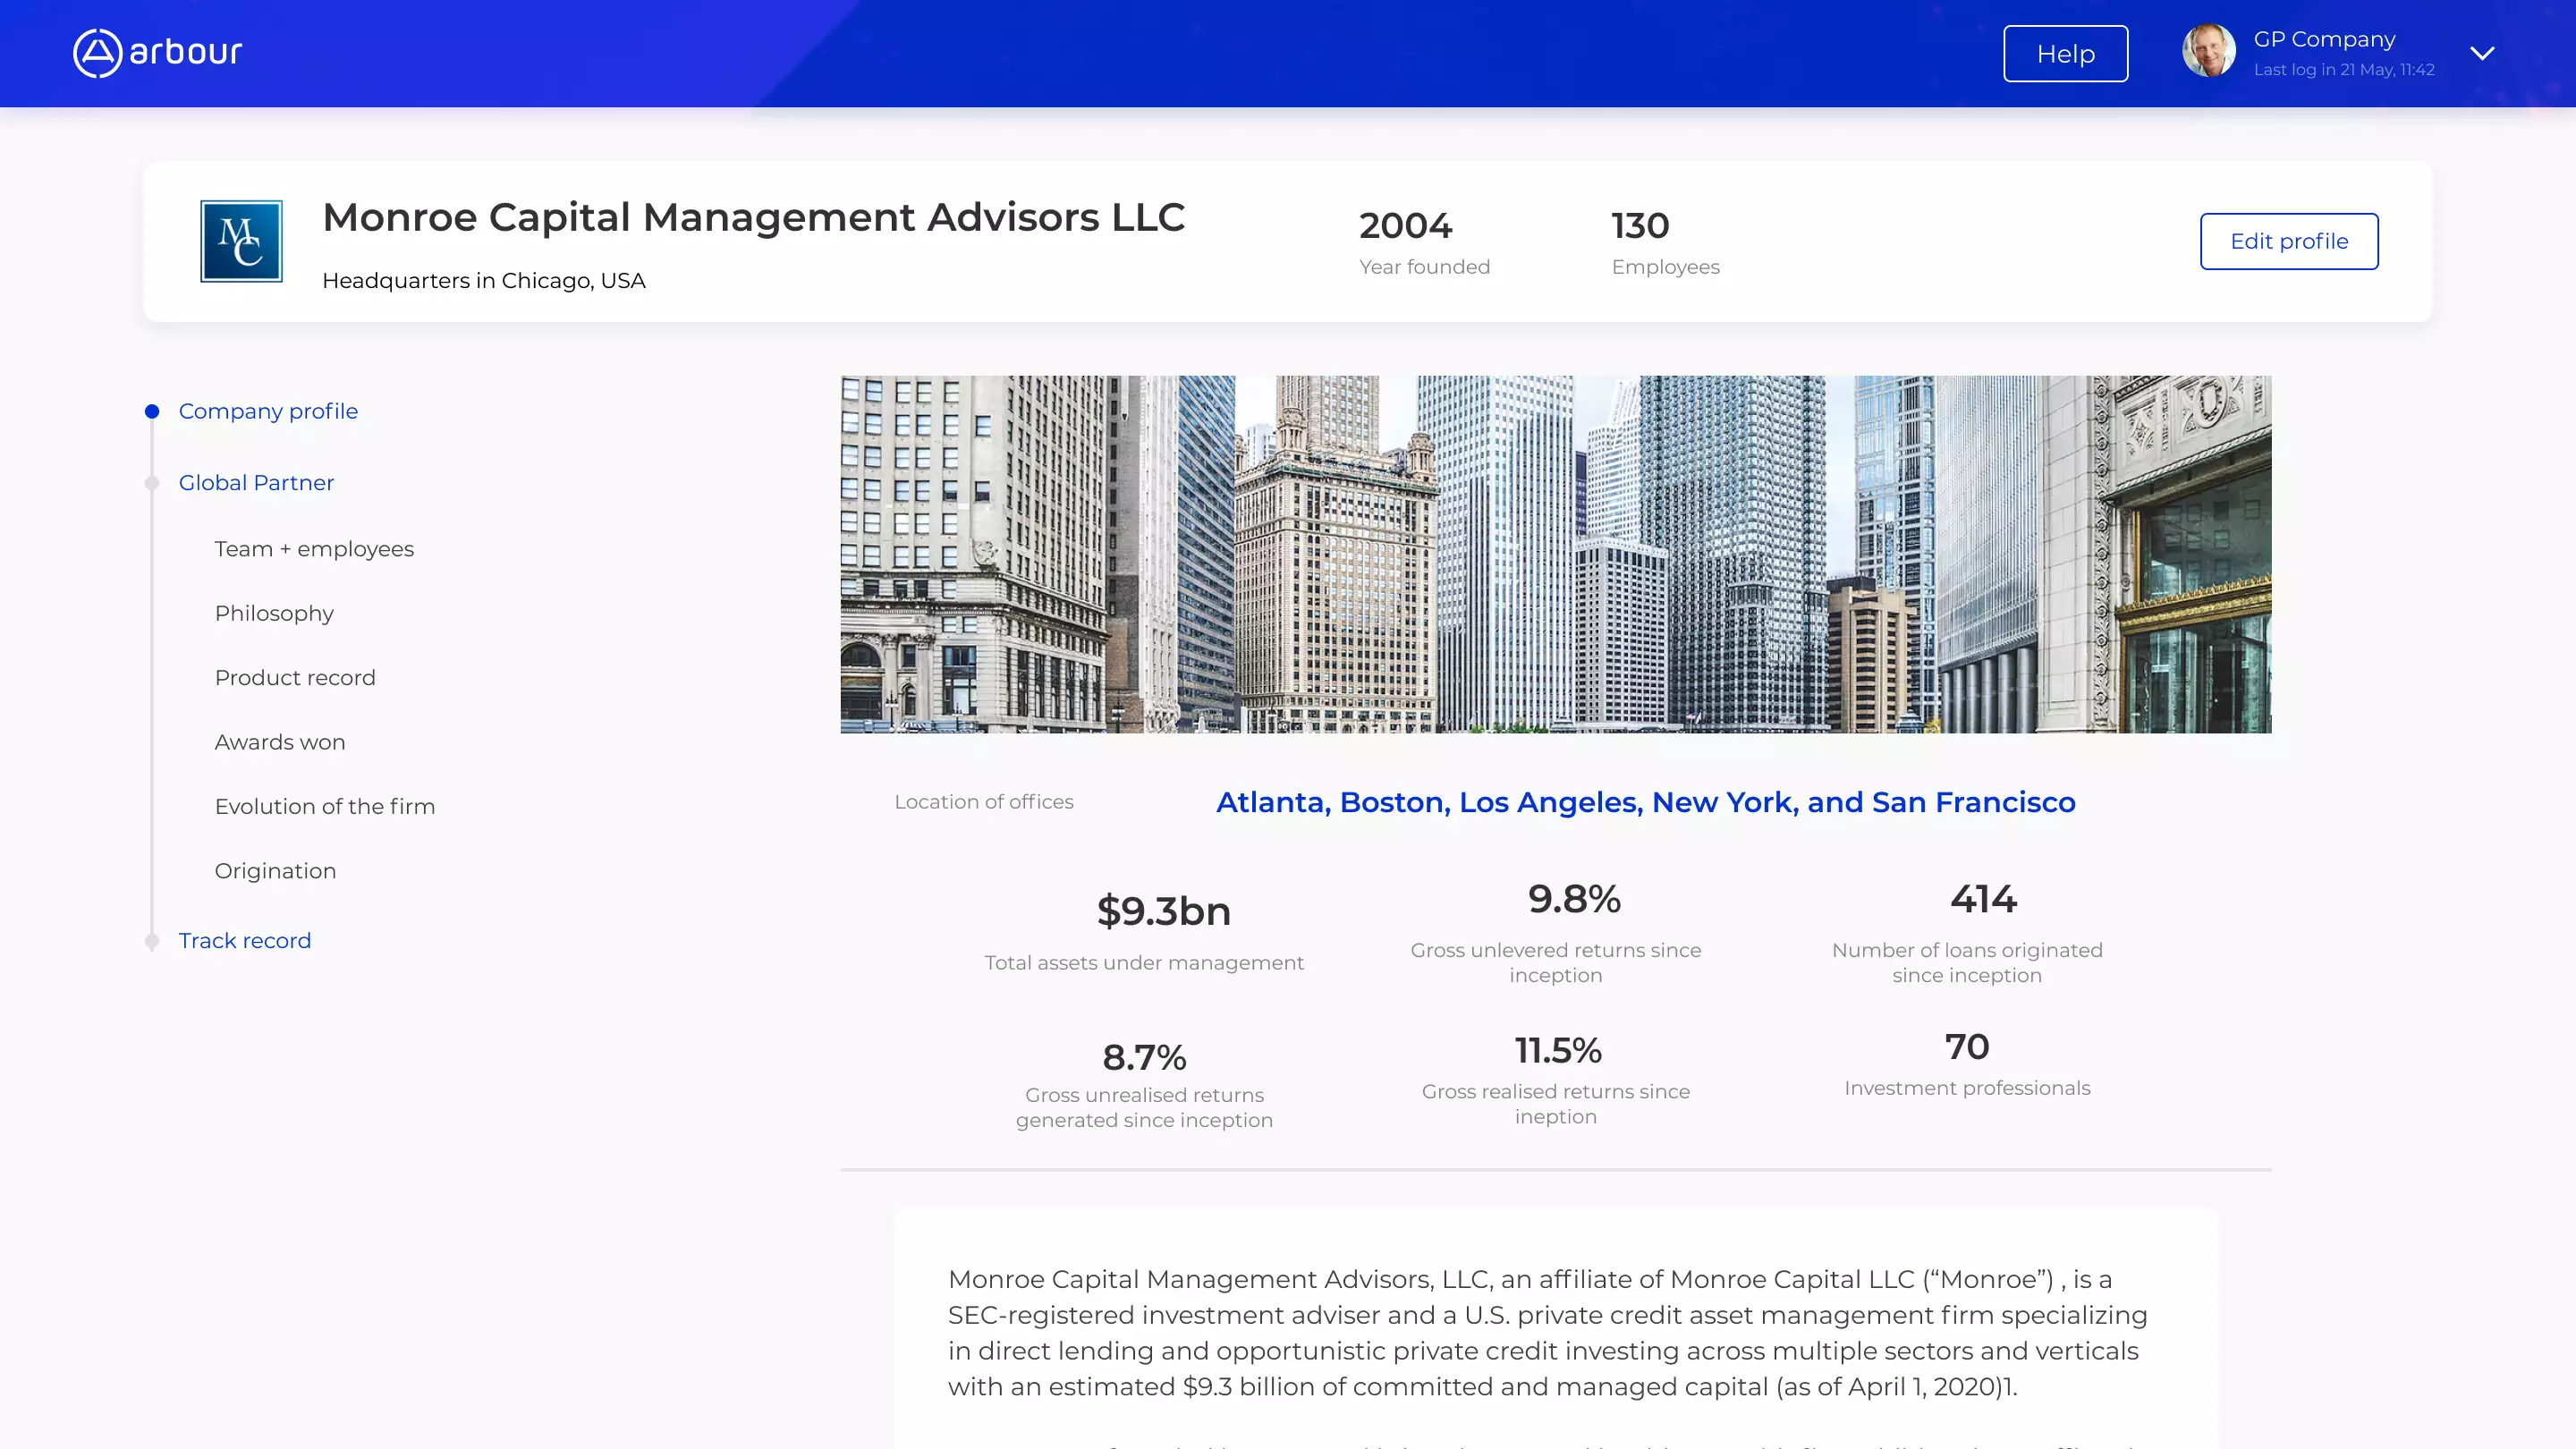
Task: Open Evolution of the firm
Action: [x=325, y=806]
